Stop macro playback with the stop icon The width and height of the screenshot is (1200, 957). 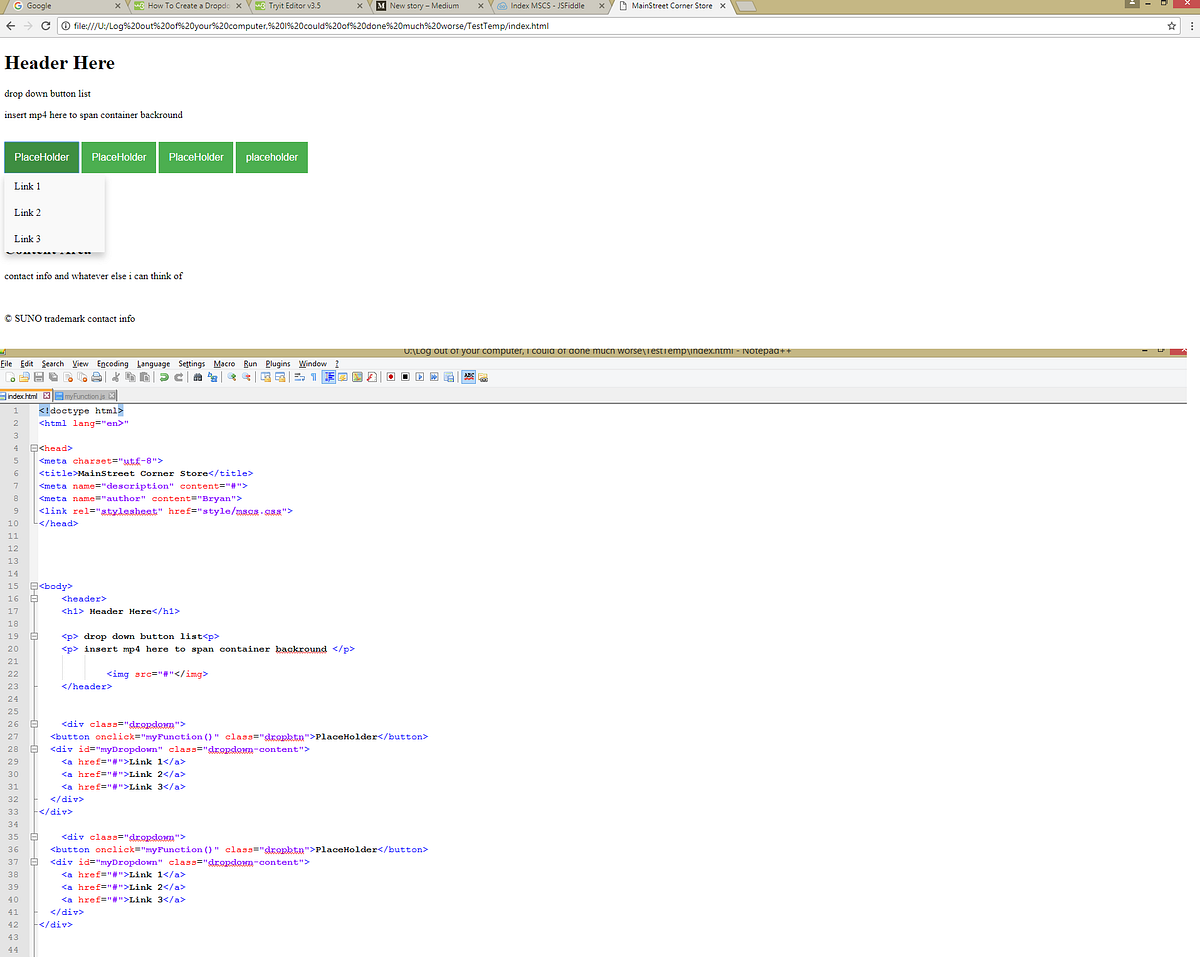405,377
